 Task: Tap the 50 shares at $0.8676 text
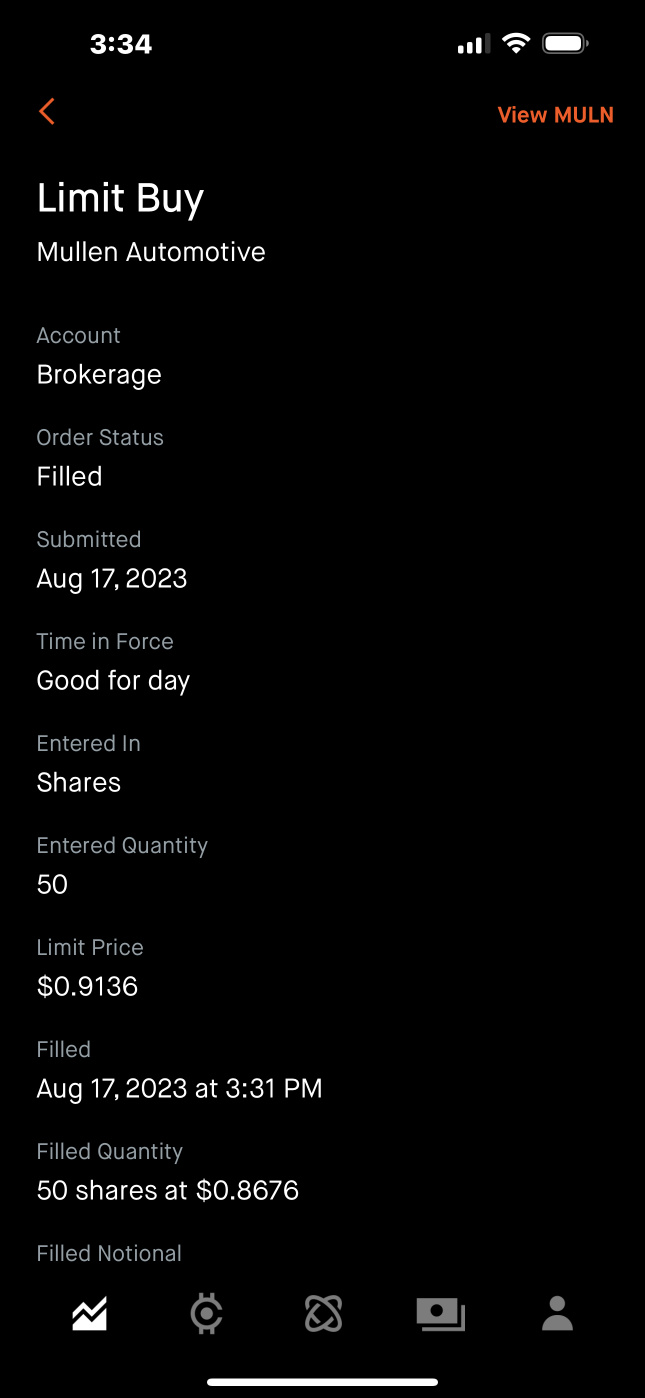(x=168, y=1191)
